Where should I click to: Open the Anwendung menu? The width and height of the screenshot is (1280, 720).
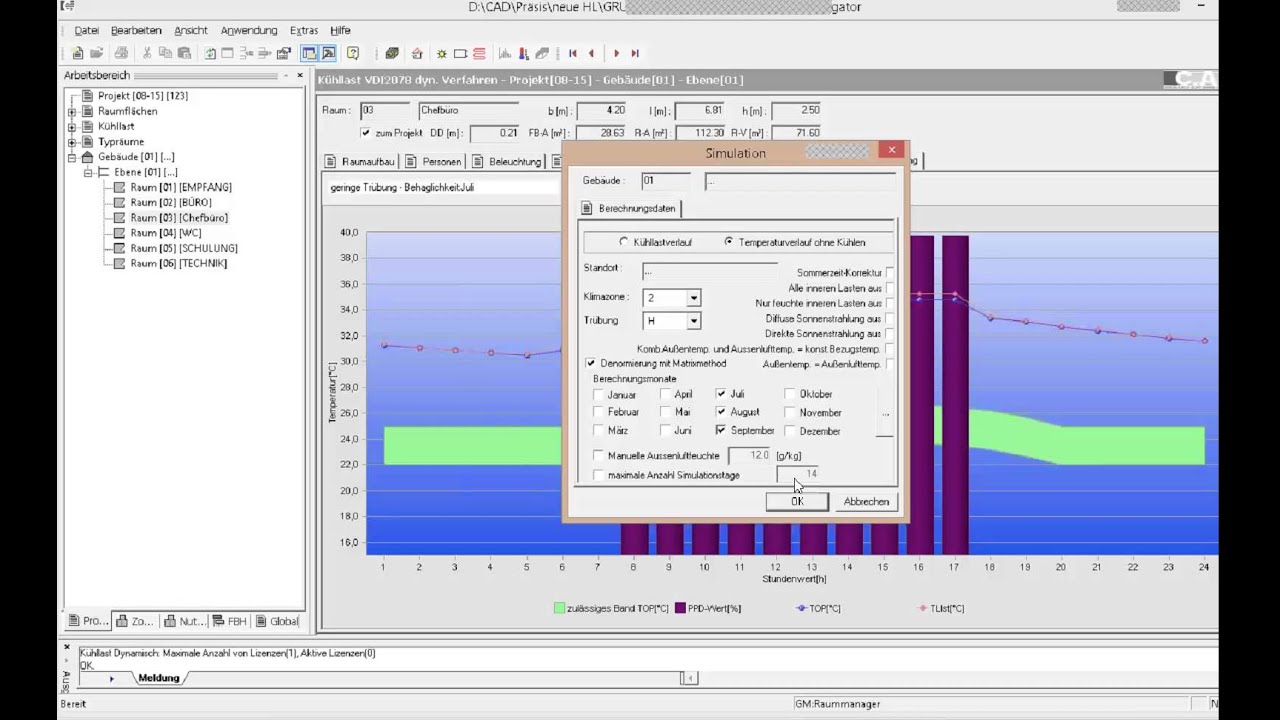pyautogui.click(x=248, y=30)
